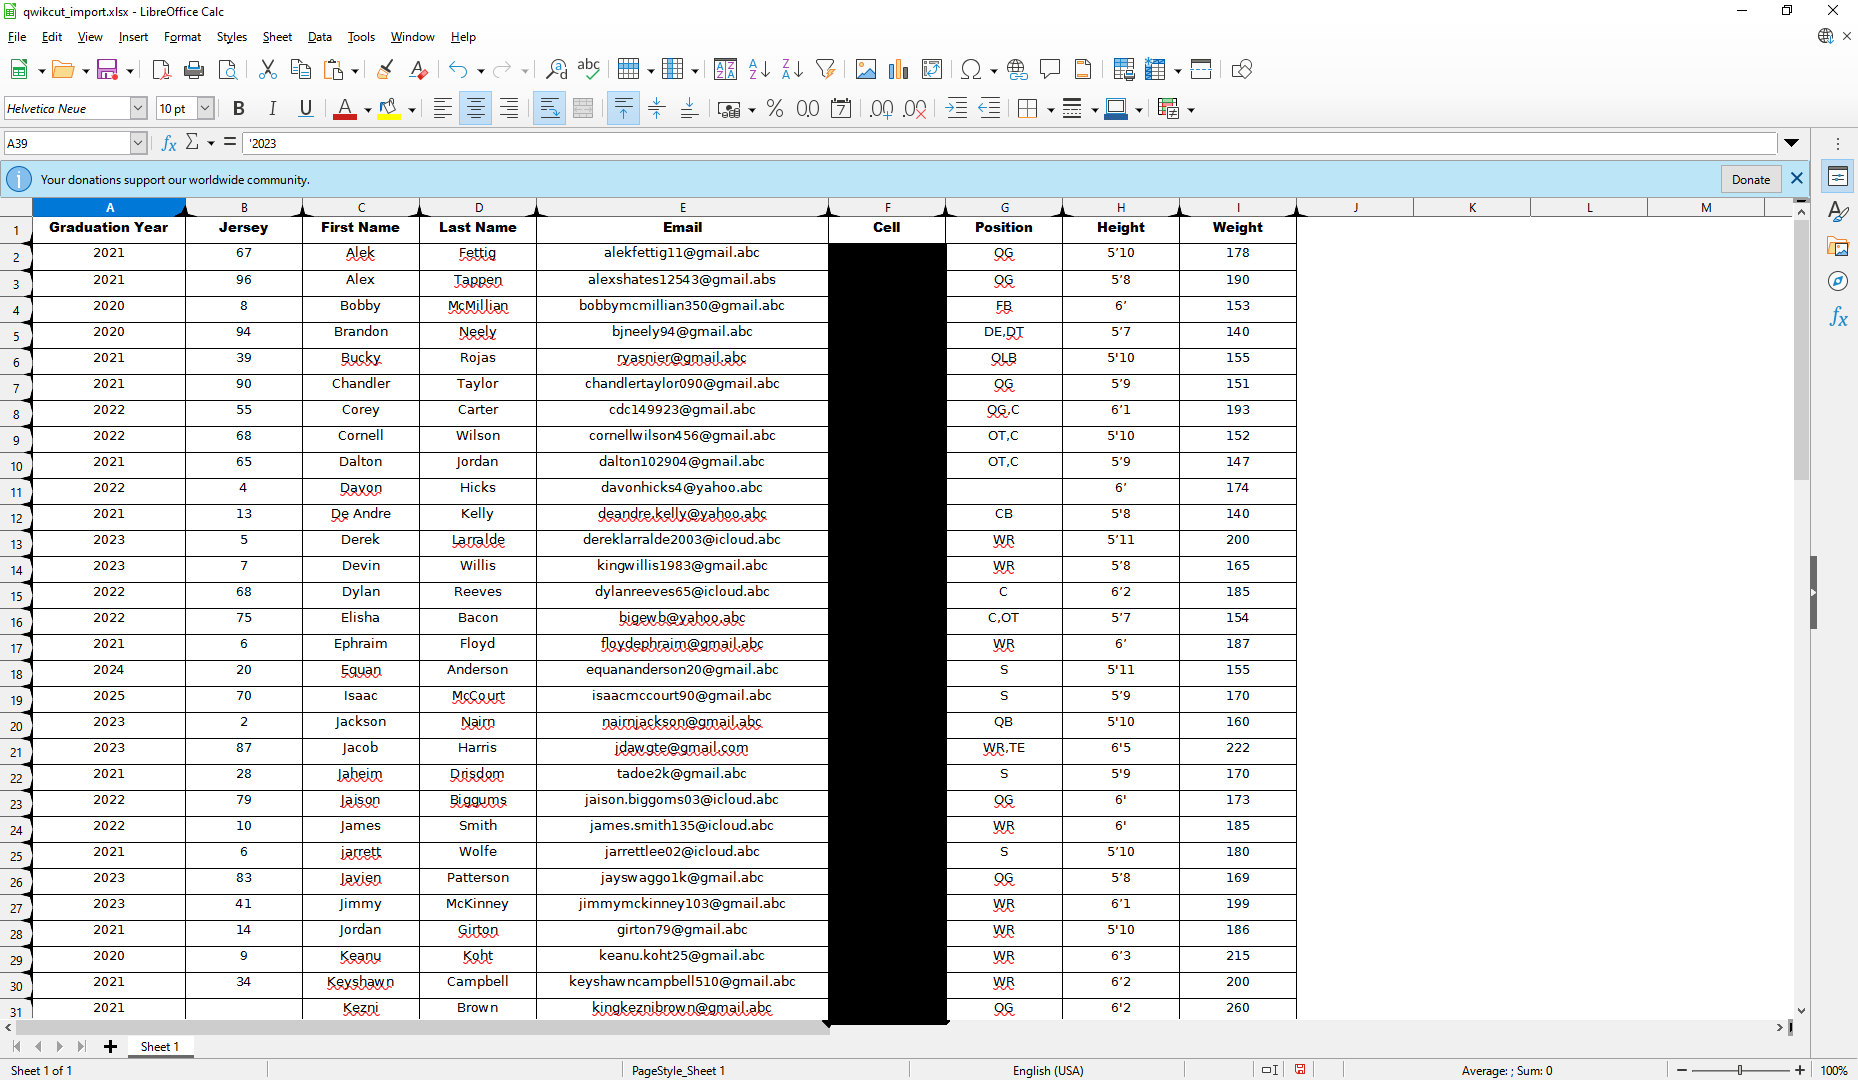Click the zoom slider in status bar
The width and height of the screenshot is (1858, 1080).
pos(1740,1070)
